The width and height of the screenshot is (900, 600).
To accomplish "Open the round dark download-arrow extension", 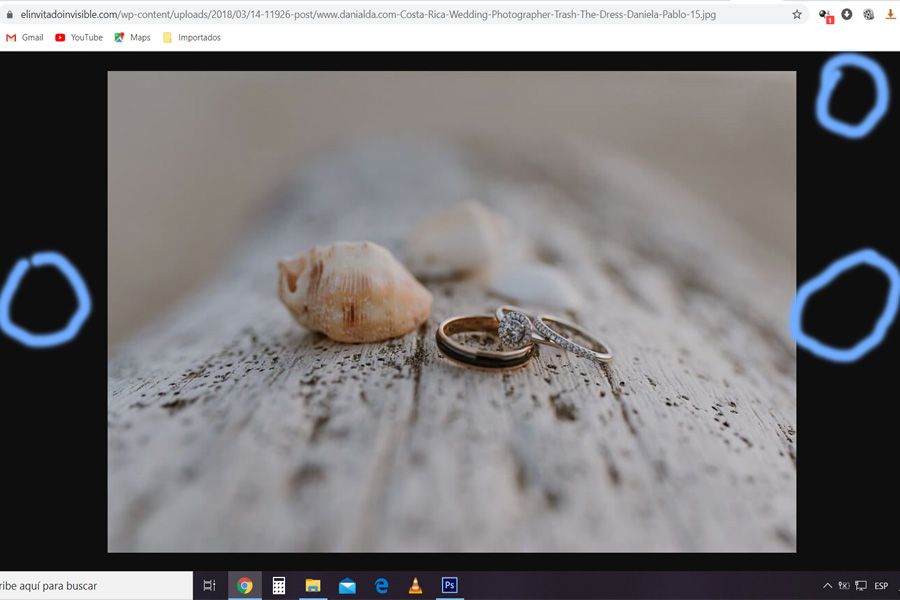I will (847, 14).
